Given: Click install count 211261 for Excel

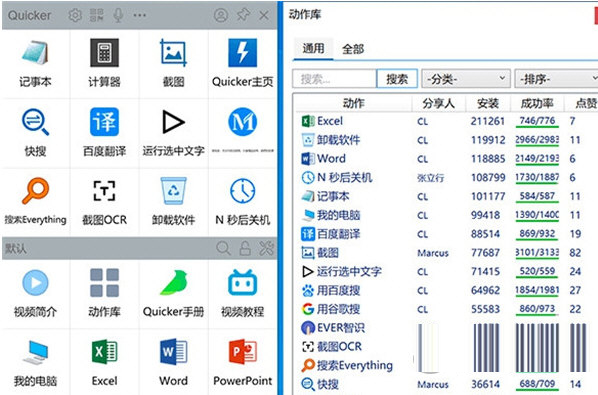Looking at the screenshot, I should 488,121.
